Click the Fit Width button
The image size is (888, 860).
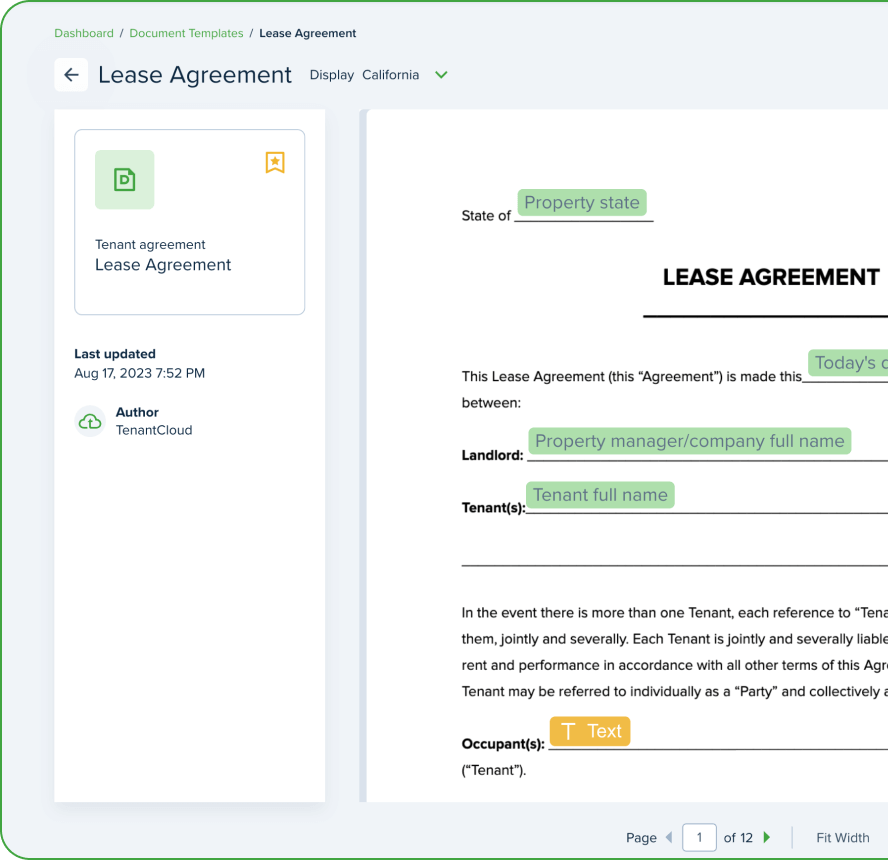841,837
